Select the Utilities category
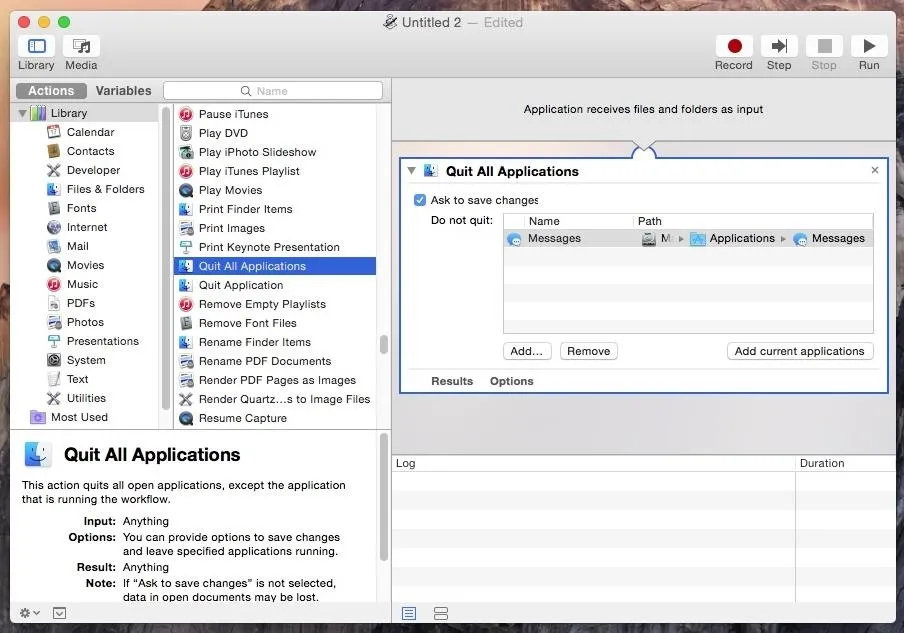 point(84,398)
